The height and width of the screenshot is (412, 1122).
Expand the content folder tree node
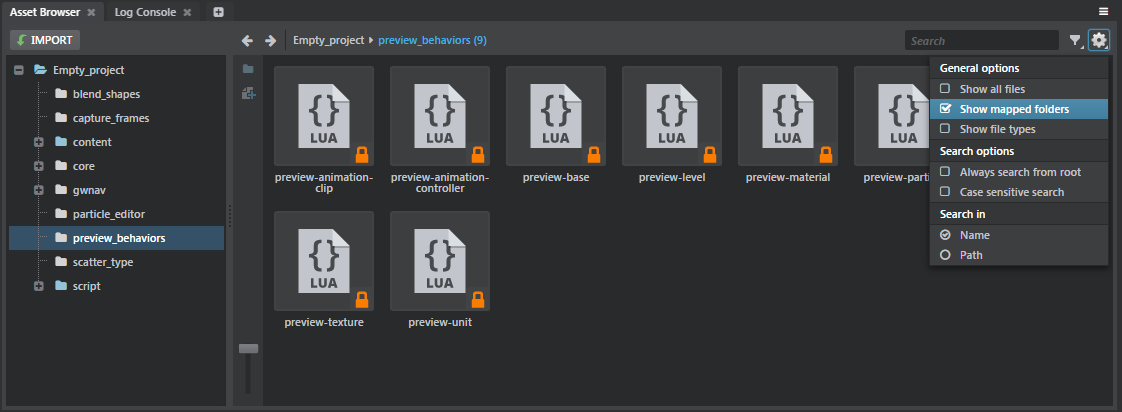[39, 142]
